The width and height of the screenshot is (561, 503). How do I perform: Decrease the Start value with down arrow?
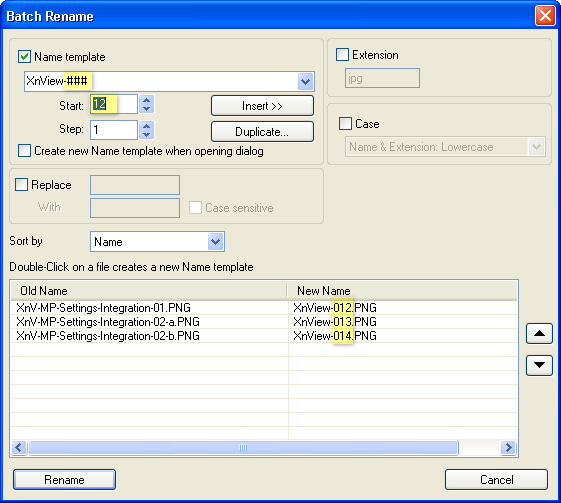(146, 109)
